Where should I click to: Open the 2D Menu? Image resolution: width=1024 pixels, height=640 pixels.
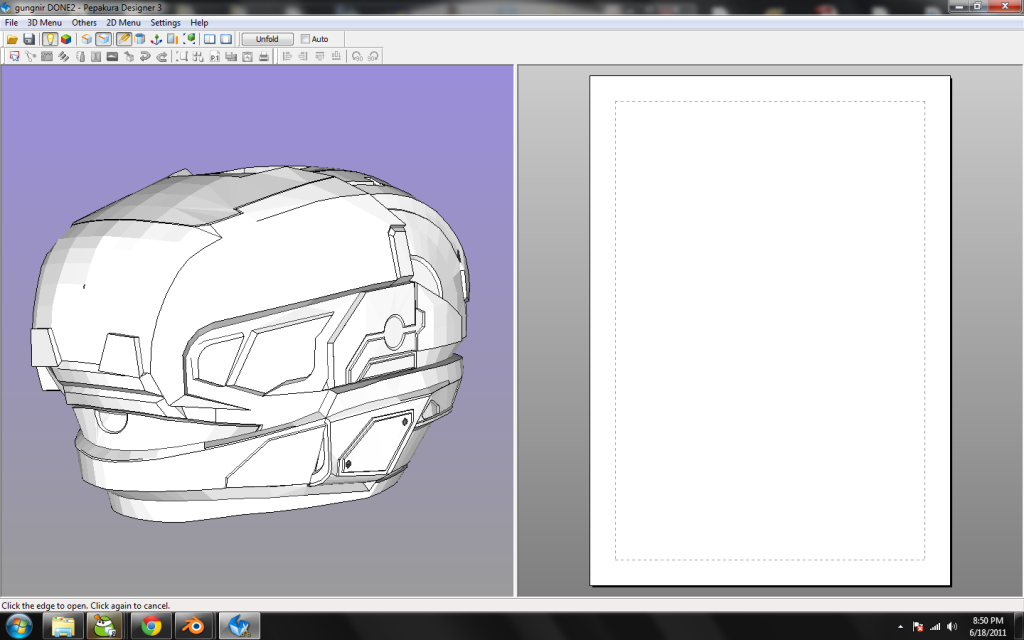tap(124, 22)
